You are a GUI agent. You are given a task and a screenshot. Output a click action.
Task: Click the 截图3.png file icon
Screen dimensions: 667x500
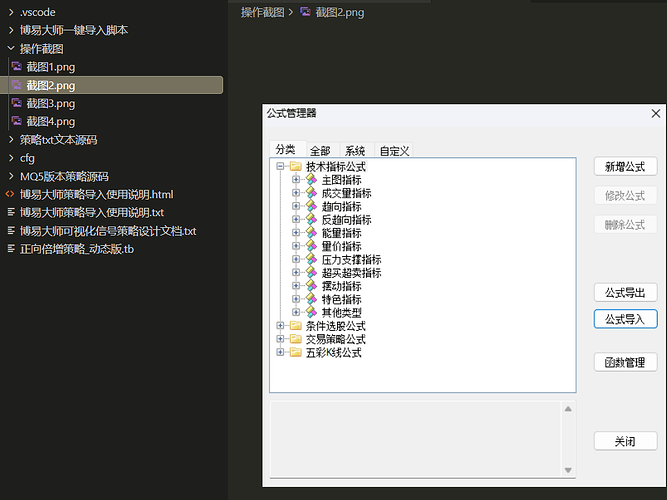(17, 103)
